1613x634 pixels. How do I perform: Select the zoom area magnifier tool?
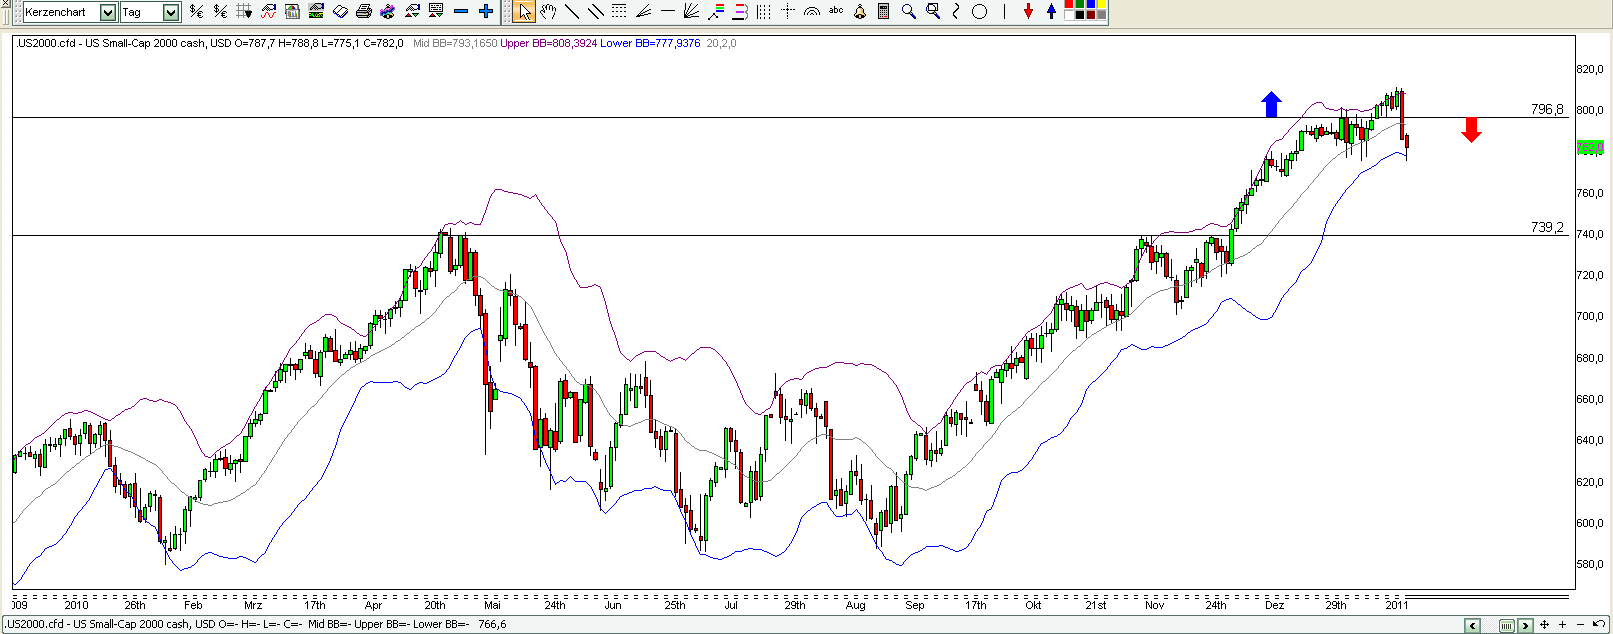[933, 12]
